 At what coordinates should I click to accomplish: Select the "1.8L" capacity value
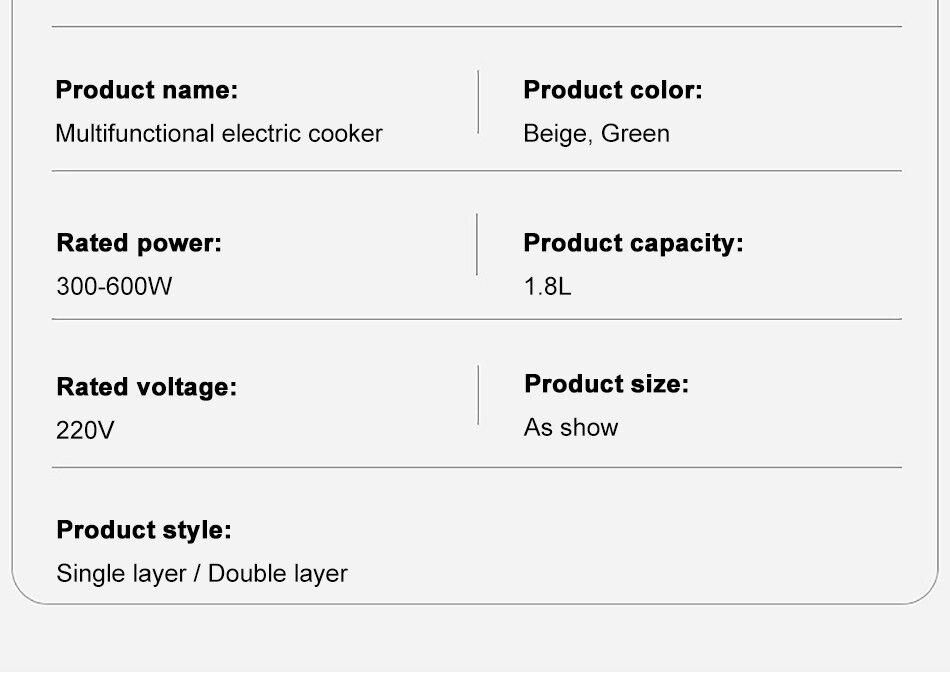tap(547, 287)
